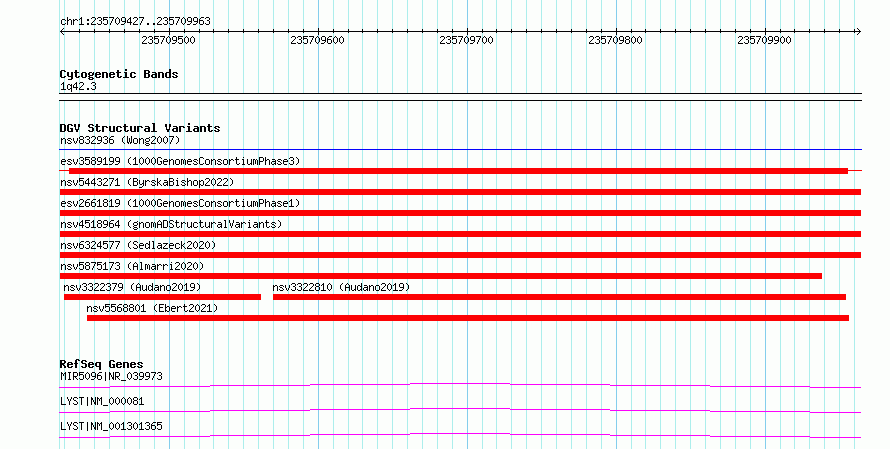Click the red bar for esv2661819
Viewport: 890px width, 449px height.
tap(460, 213)
